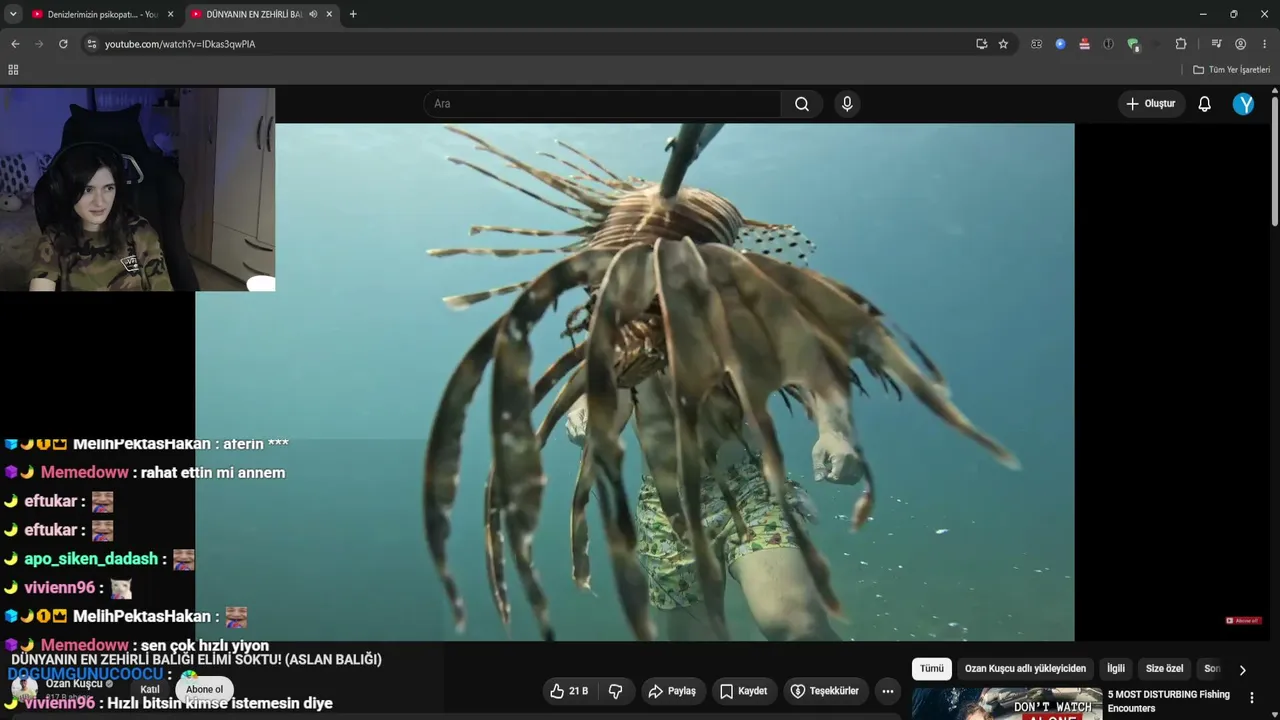Open the media controls icon

click(1216, 44)
